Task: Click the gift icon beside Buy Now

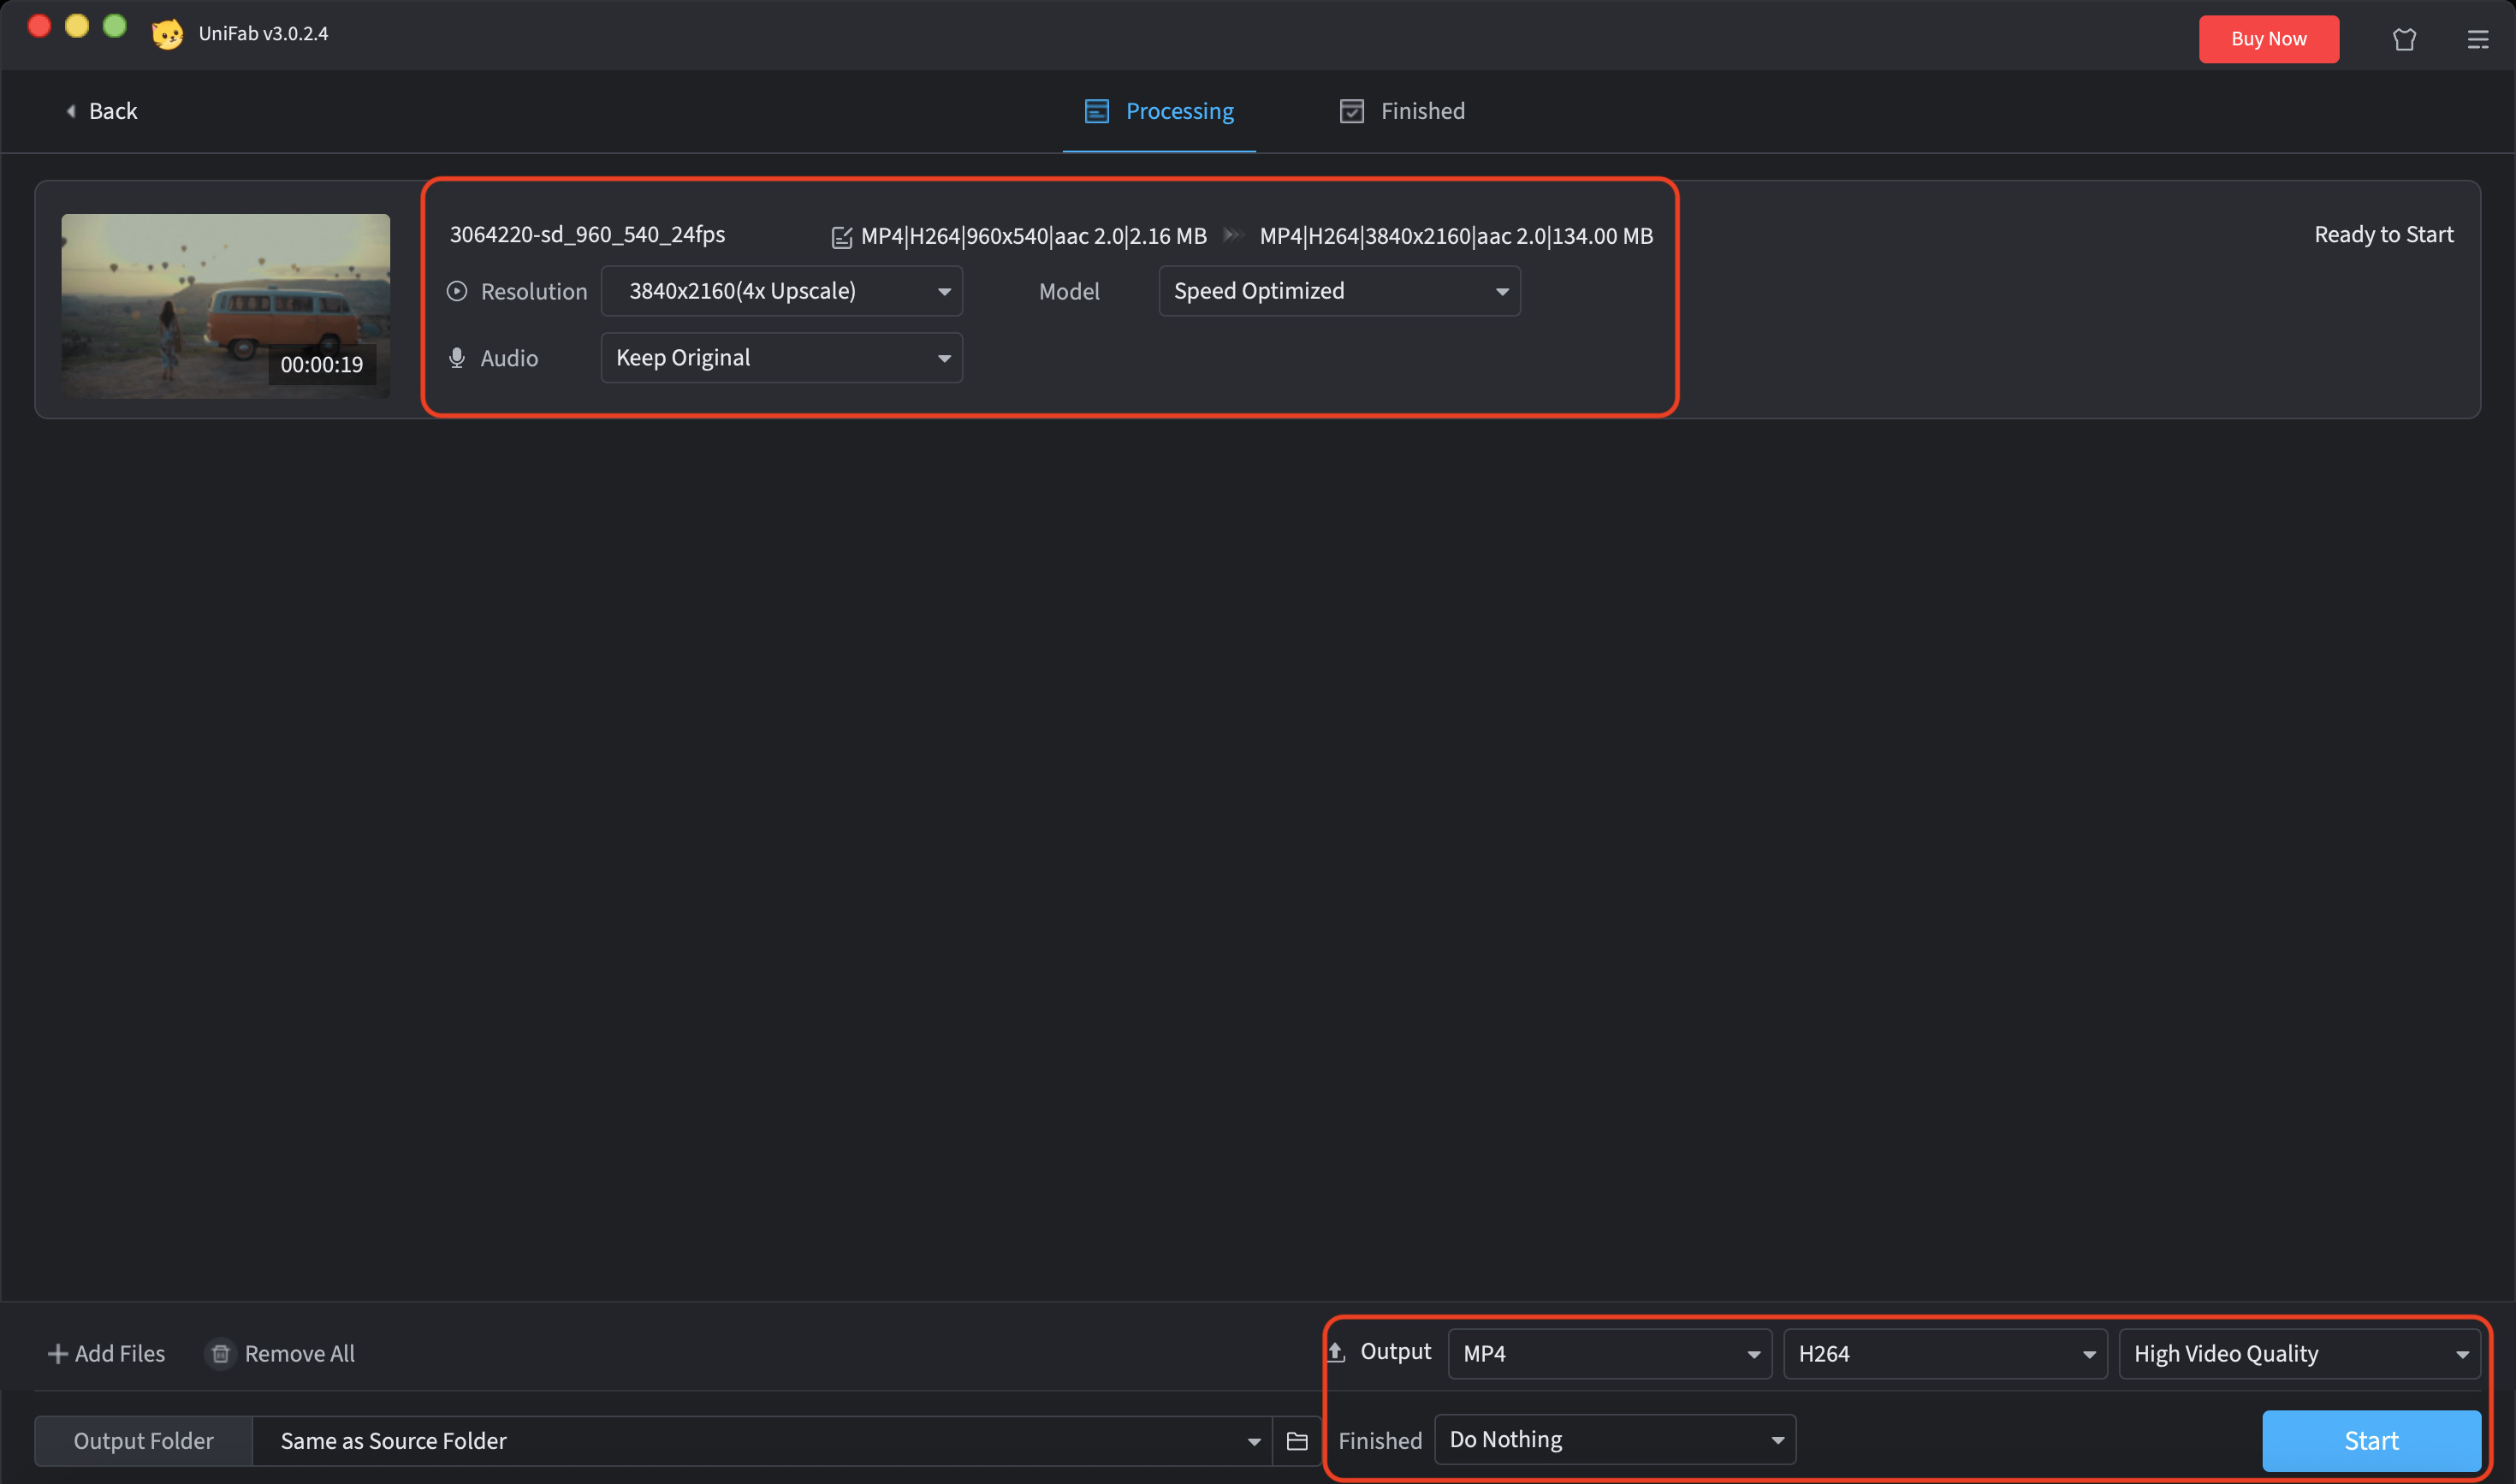Action: [x=2403, y=39]
